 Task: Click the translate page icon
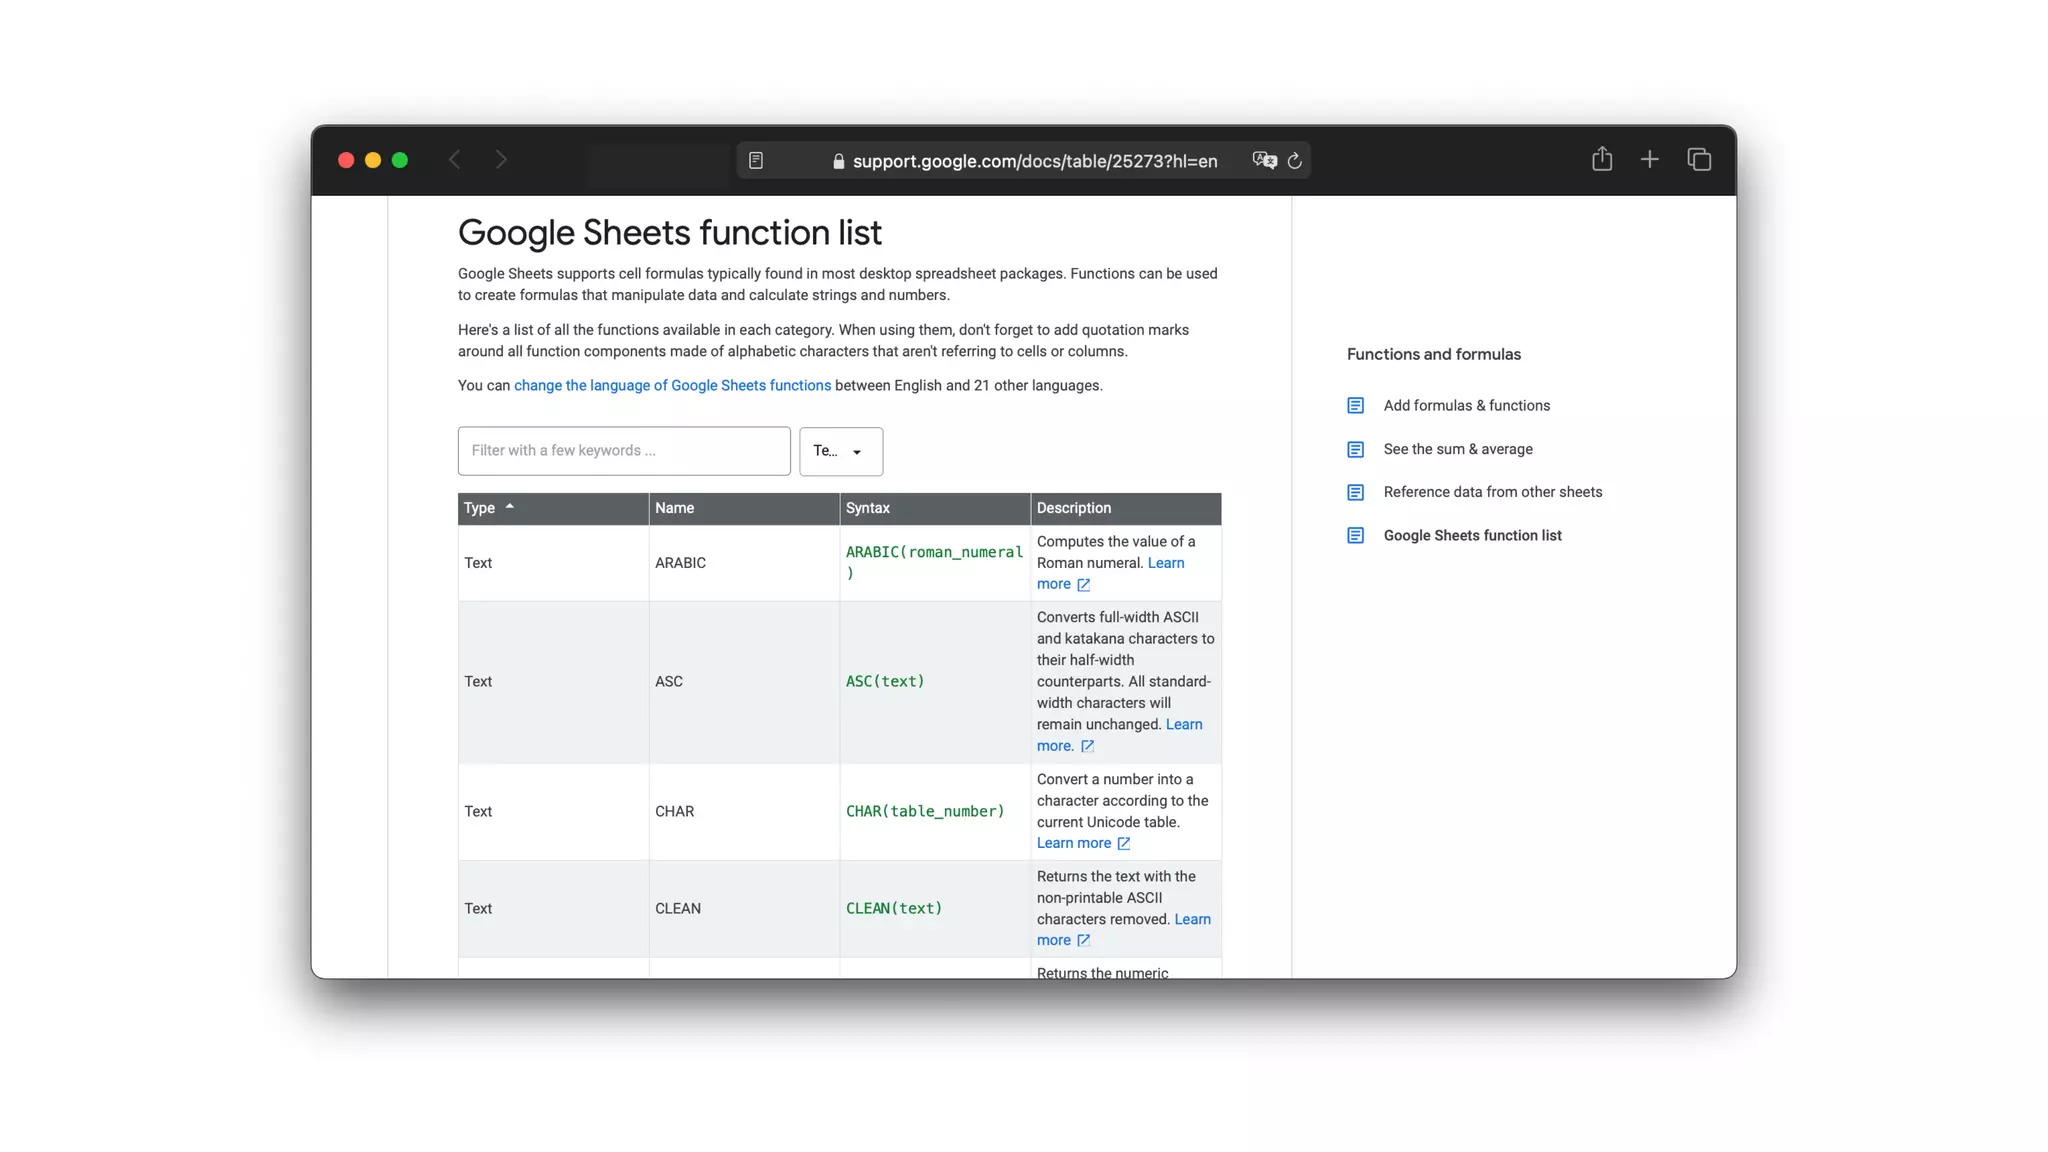(x=1263, y=160)
